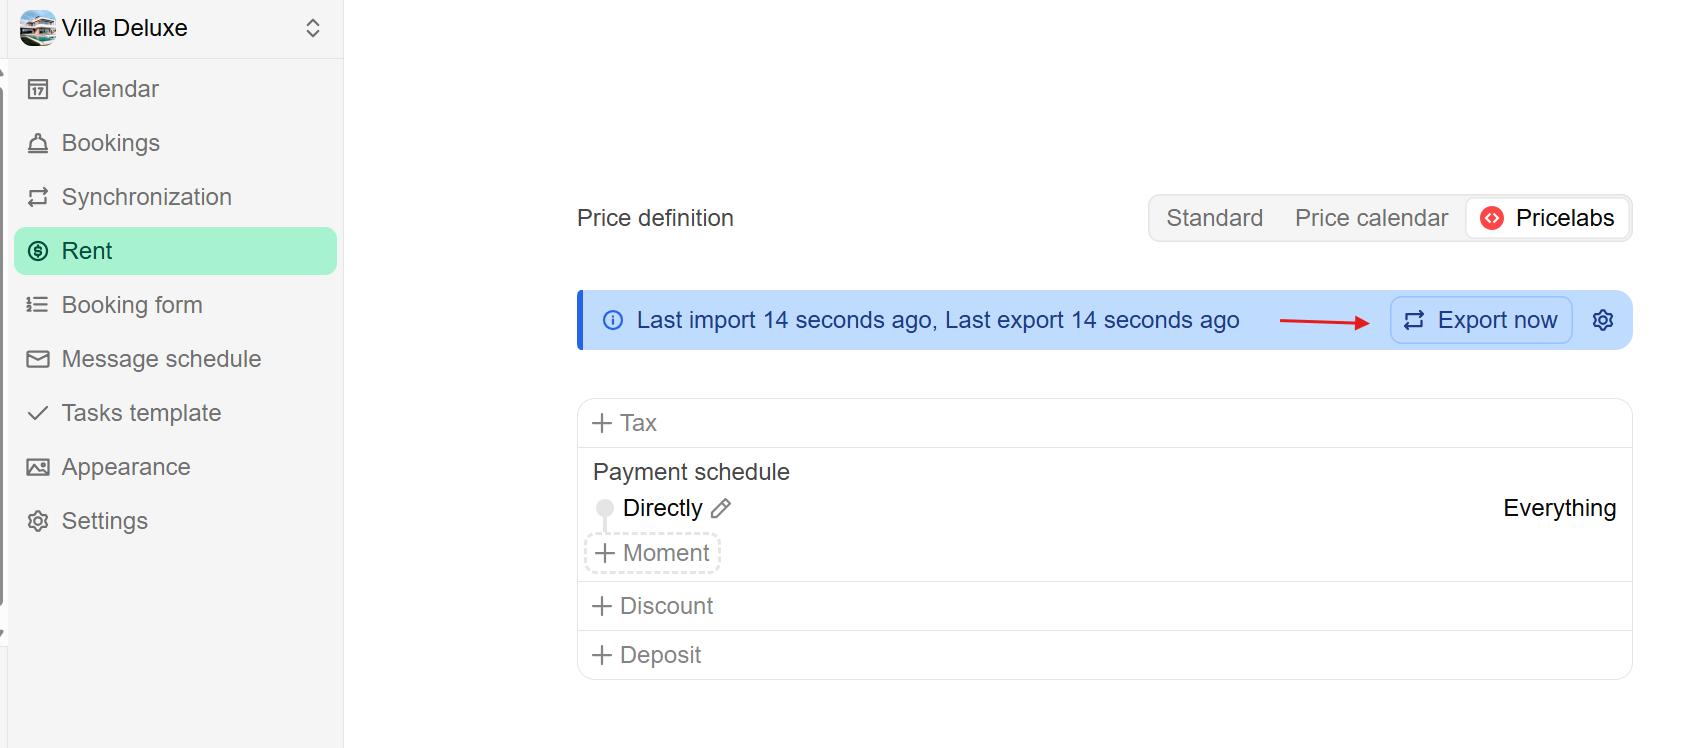Image resolution: width=1698 pixels, height=748 pixels.
Task: Click the Villa Deluxe property thumbnail
Action: [38, 28]
